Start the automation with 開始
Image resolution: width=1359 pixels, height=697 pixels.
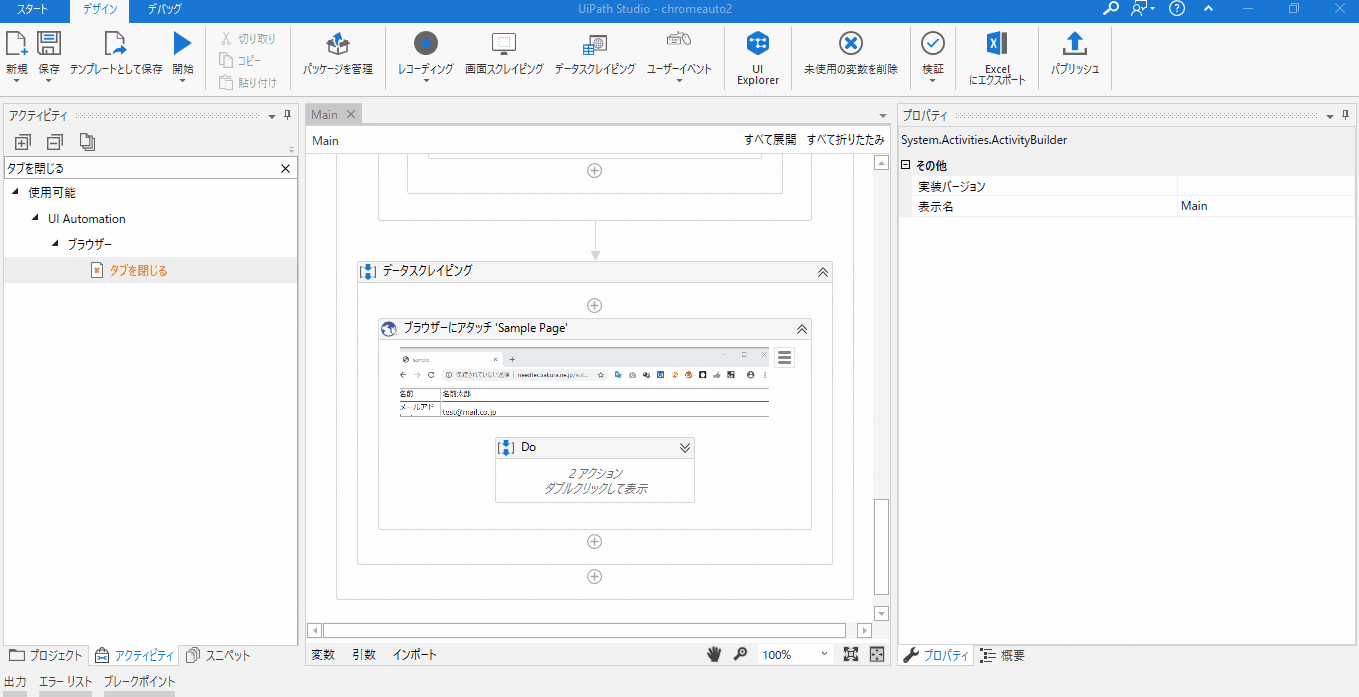[182, 57]
